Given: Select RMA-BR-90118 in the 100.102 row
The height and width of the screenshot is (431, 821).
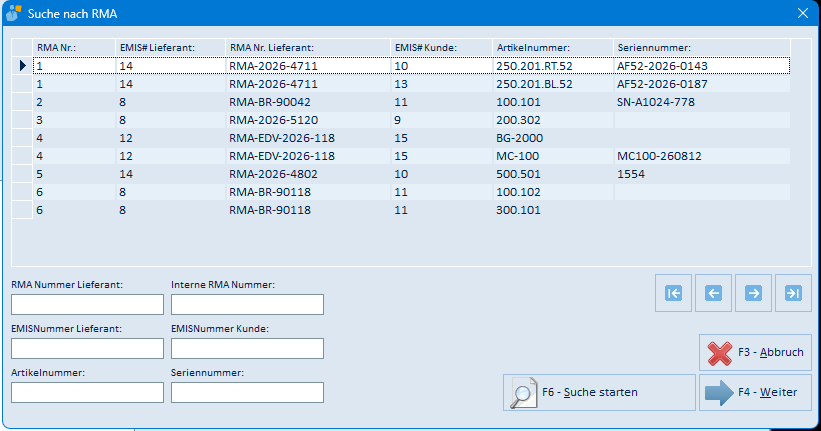Looking at the screenshot, I should 308,192.
